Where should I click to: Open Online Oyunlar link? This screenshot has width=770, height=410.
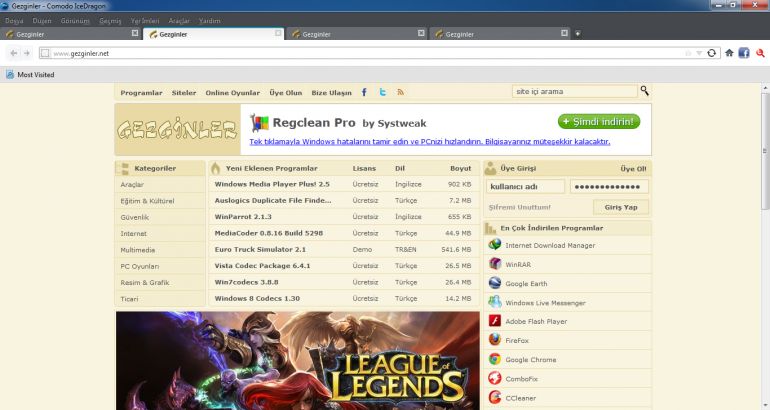click(x=232, y=93)
